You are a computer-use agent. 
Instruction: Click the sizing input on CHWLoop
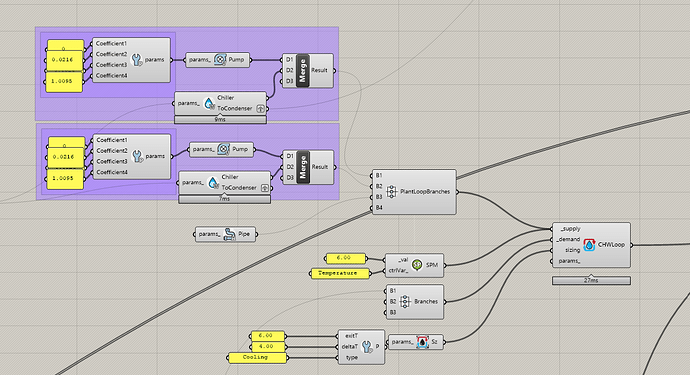point(573,250)
